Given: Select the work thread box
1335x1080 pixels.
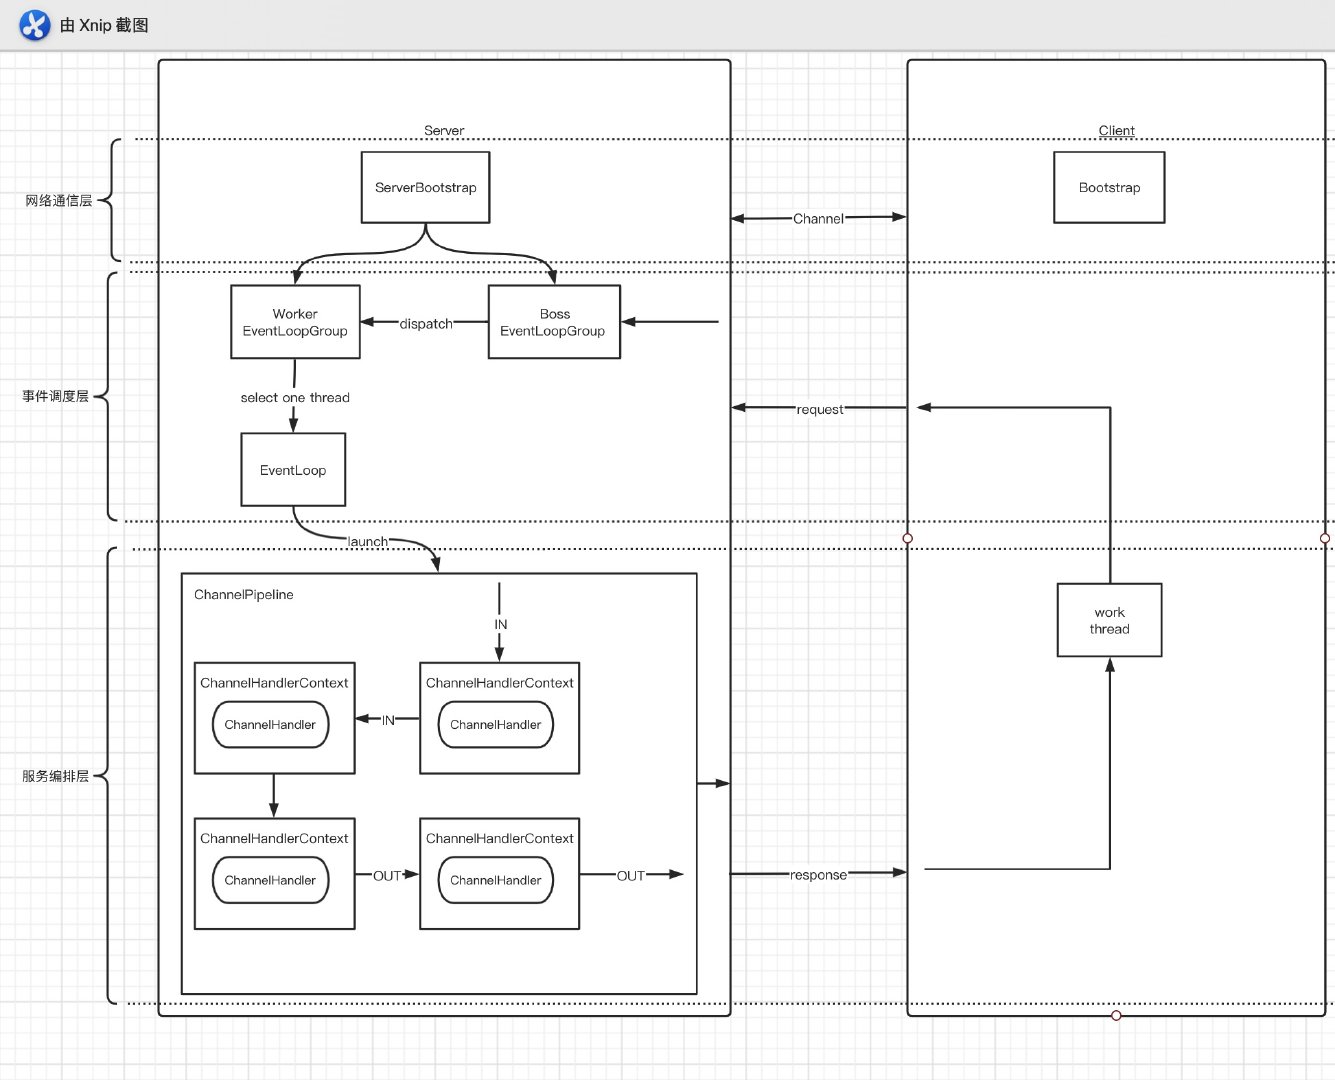Looking at the screenshot, I should click(x=1109, y=620).
